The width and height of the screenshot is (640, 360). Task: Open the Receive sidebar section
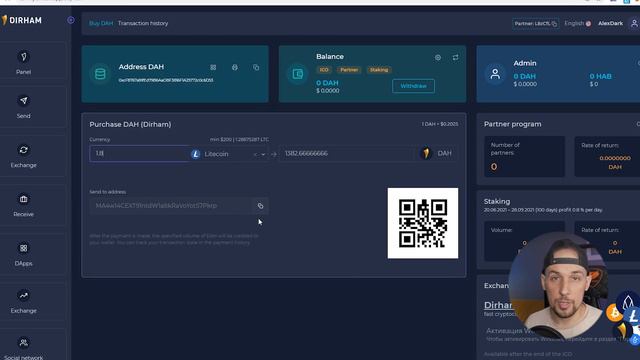[x=23, y=205]
